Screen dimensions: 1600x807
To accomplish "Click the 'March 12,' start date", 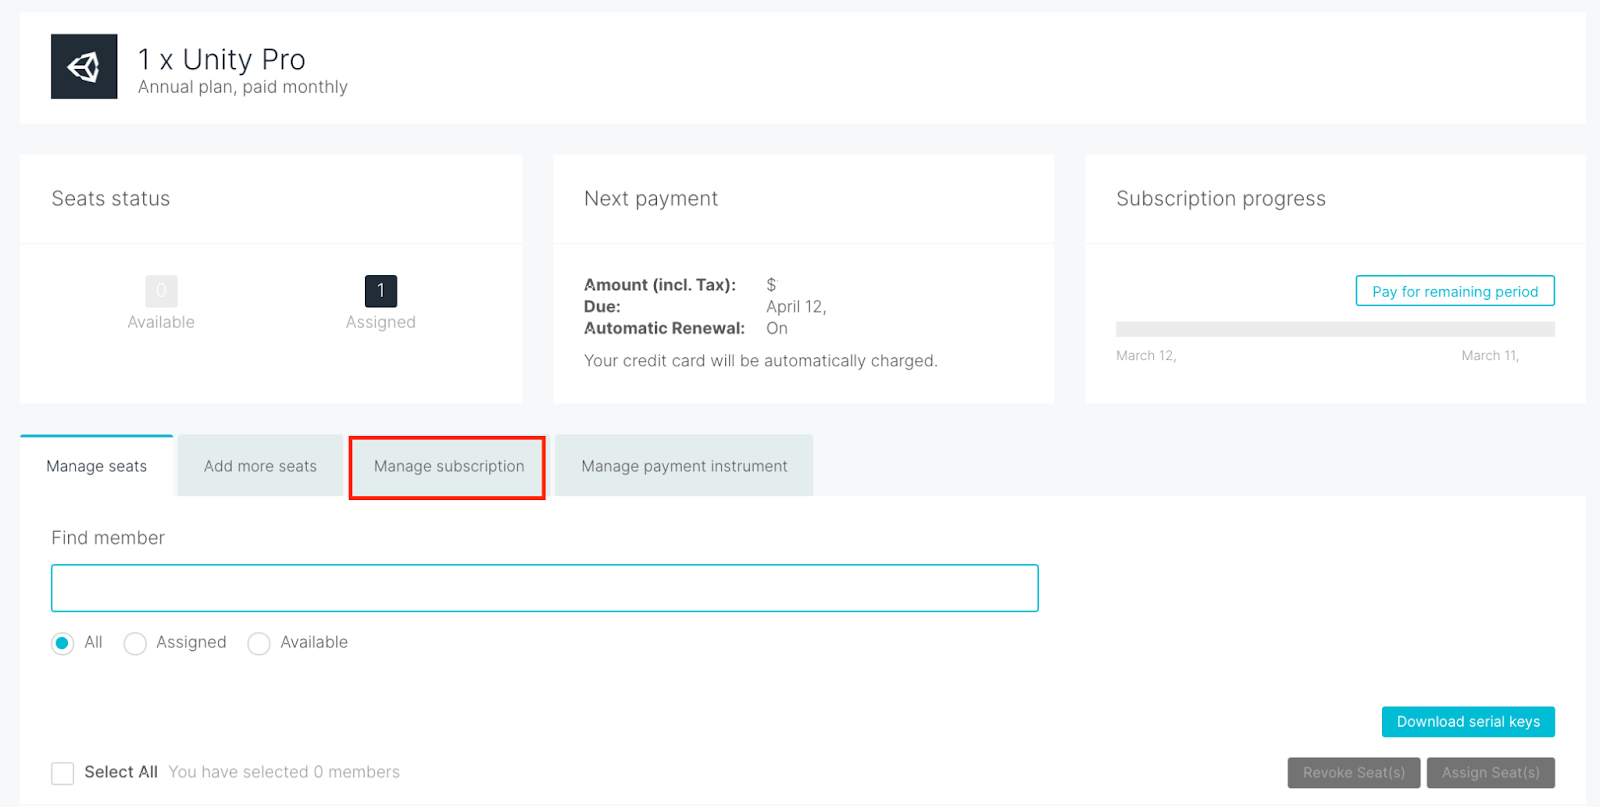I will (1146, 356).
